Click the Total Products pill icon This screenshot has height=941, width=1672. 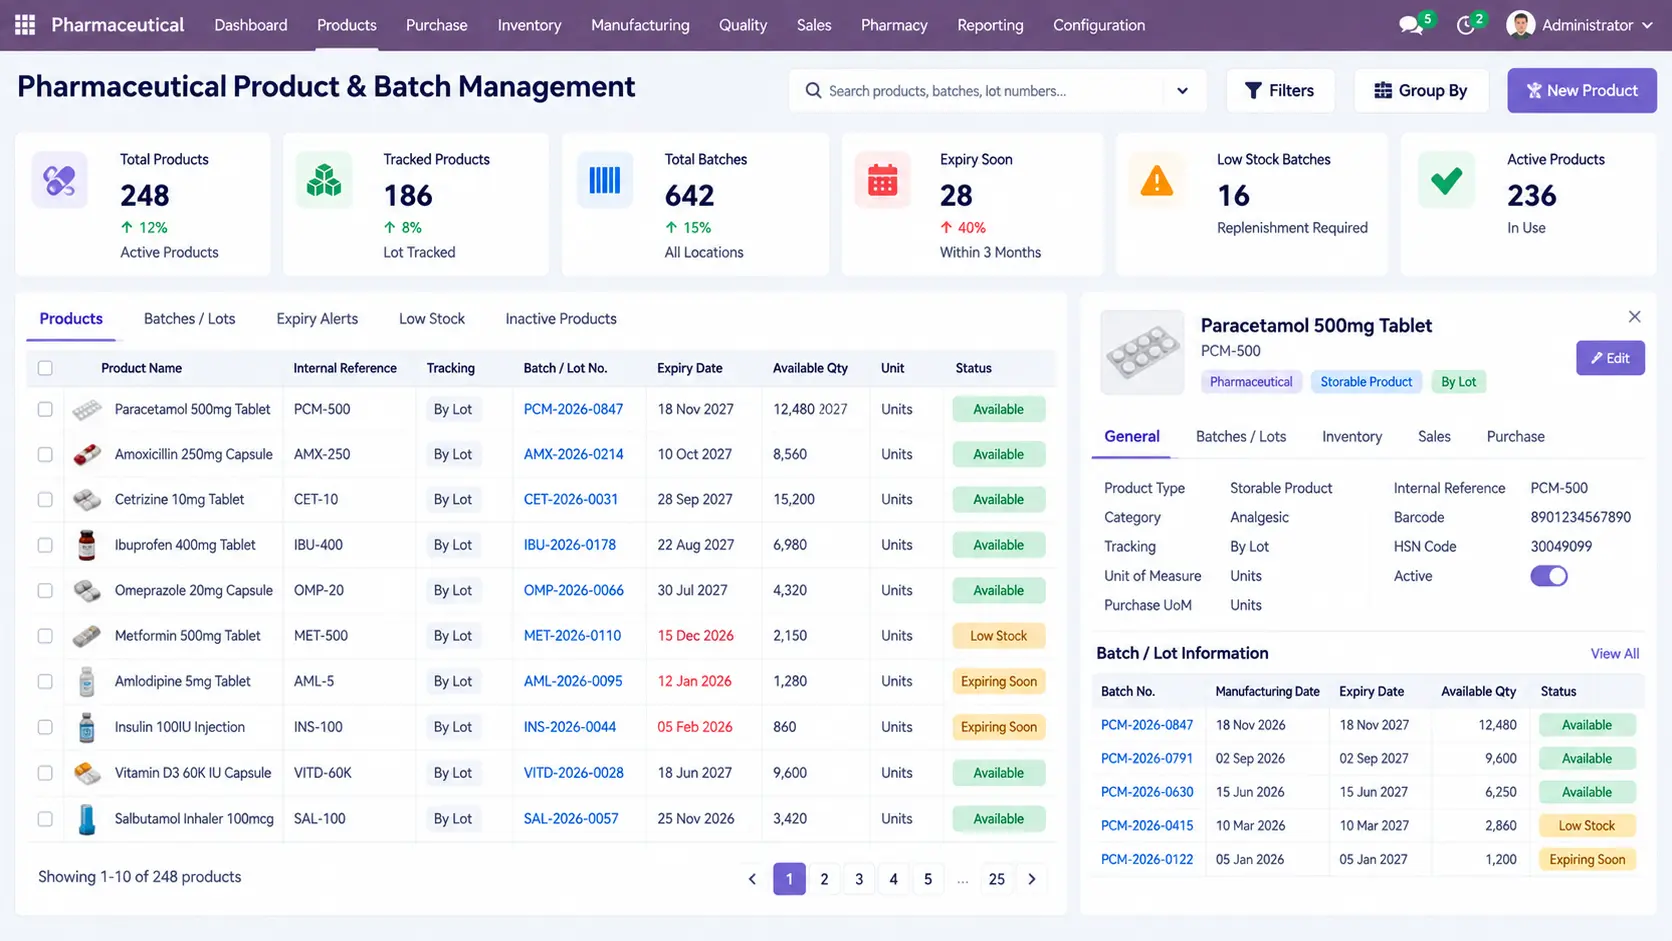(x=59, y=180)
